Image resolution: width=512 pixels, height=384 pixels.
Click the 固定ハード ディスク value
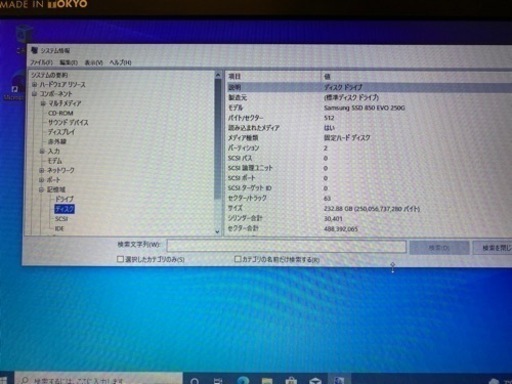pos(347,138)
